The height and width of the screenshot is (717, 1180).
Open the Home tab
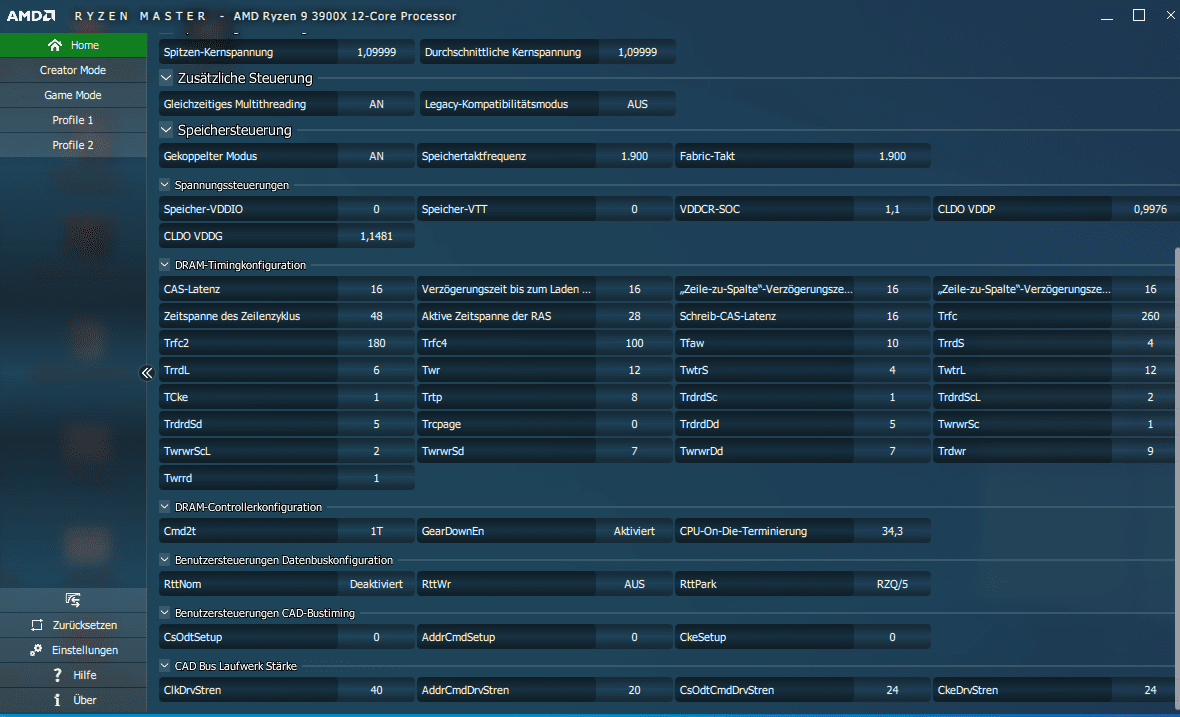[x=73, y=45]
